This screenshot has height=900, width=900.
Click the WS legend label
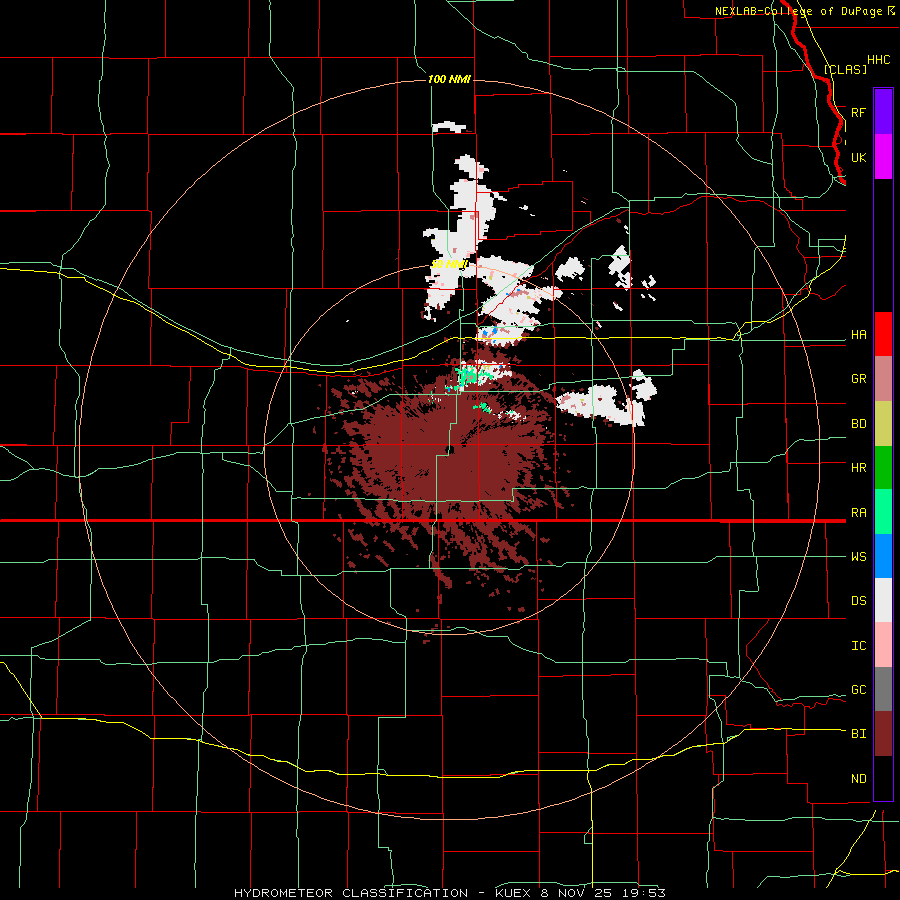[x=858, y=557]
